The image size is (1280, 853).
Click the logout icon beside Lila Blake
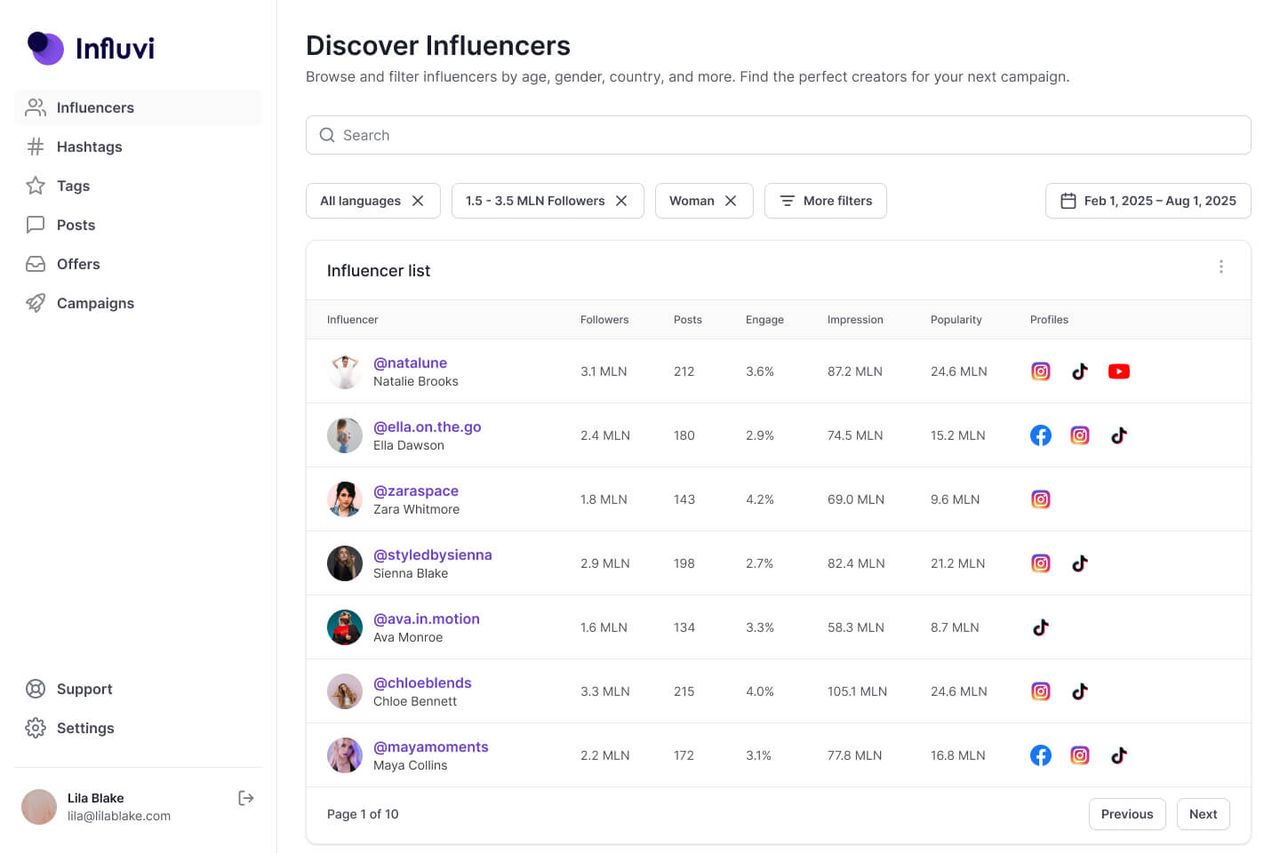(246, 798)
